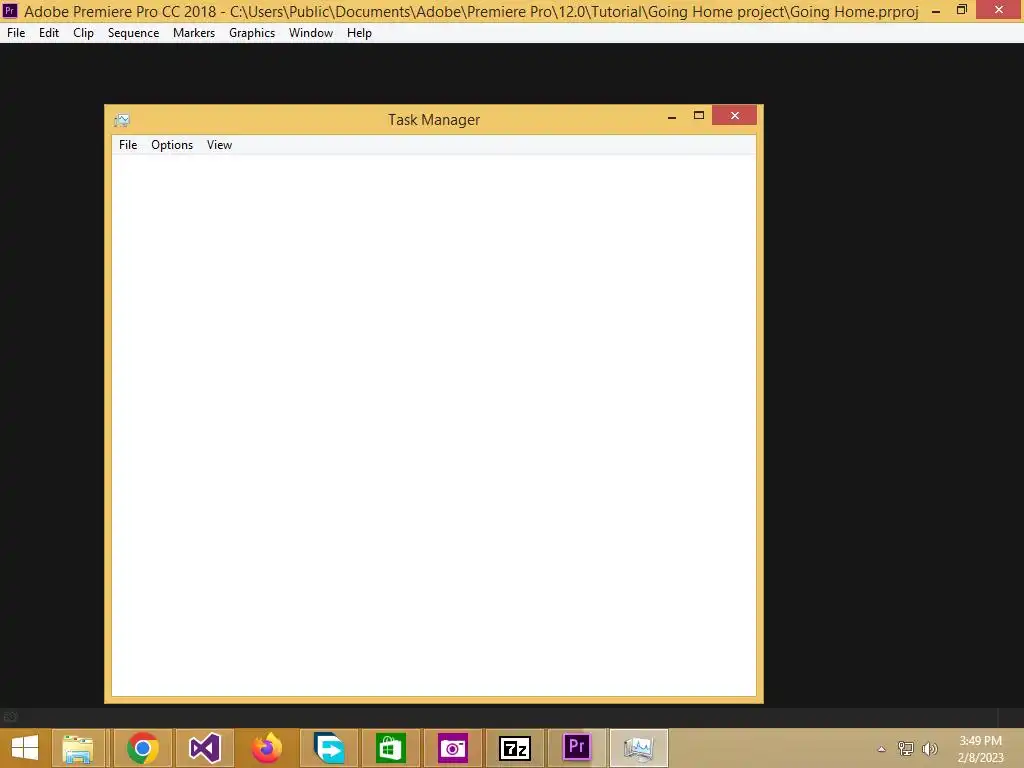Open the Windows Start button
Screen dimensions: 1024x768
tap(25, 748)
